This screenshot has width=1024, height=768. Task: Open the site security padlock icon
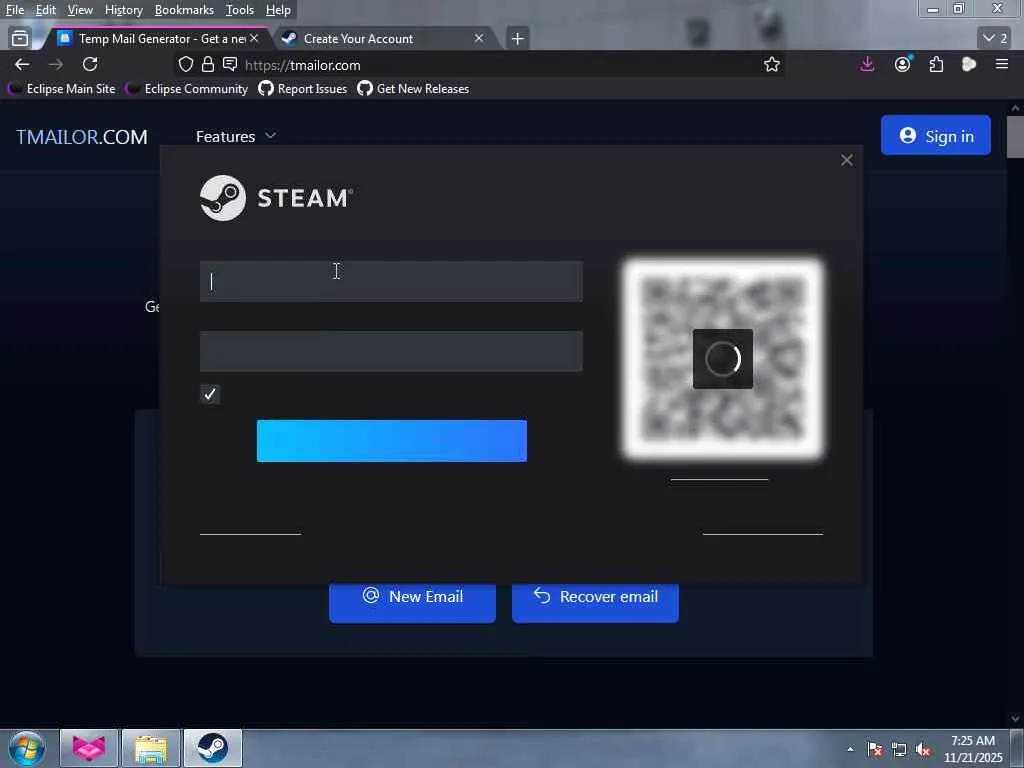[x=208, y=65]
